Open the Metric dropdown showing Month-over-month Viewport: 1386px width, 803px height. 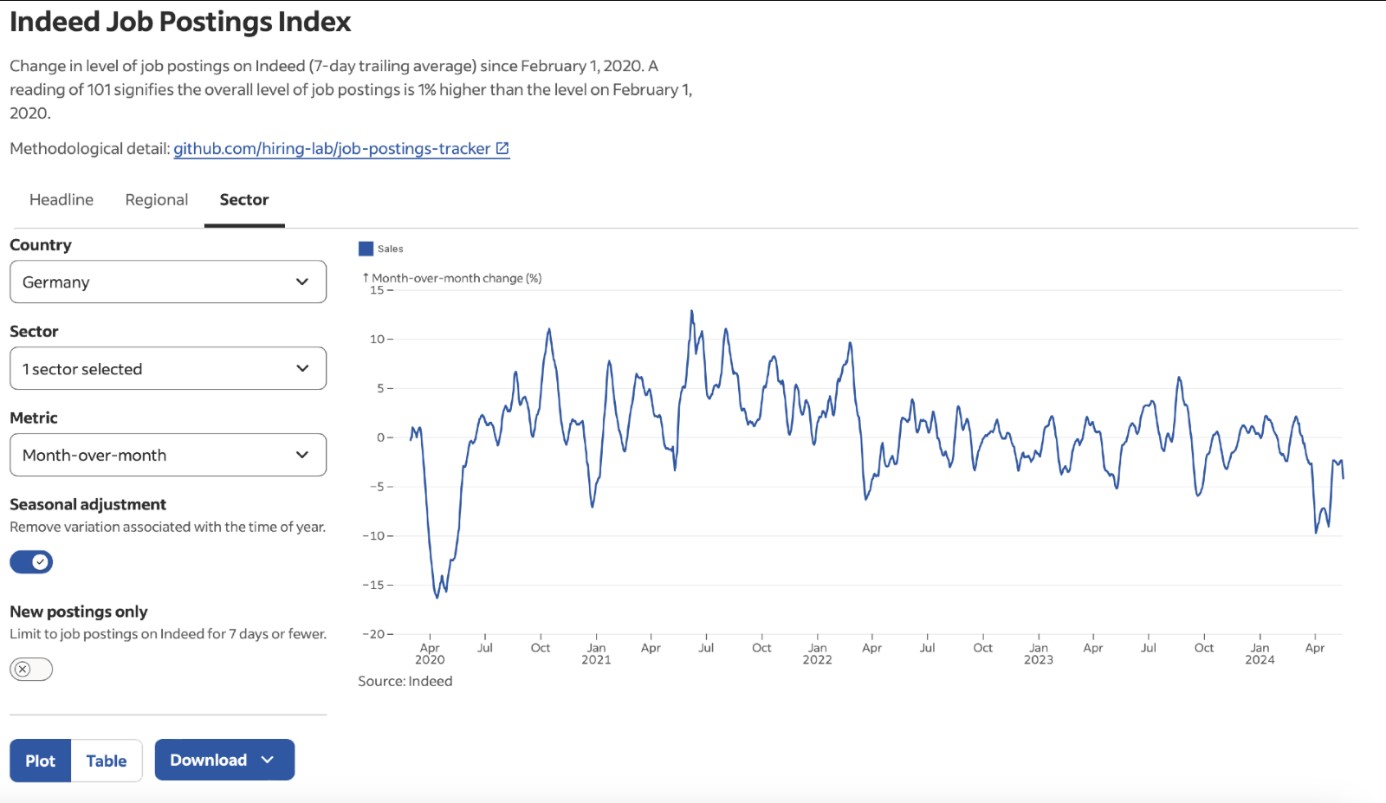(x=168, y=455)
